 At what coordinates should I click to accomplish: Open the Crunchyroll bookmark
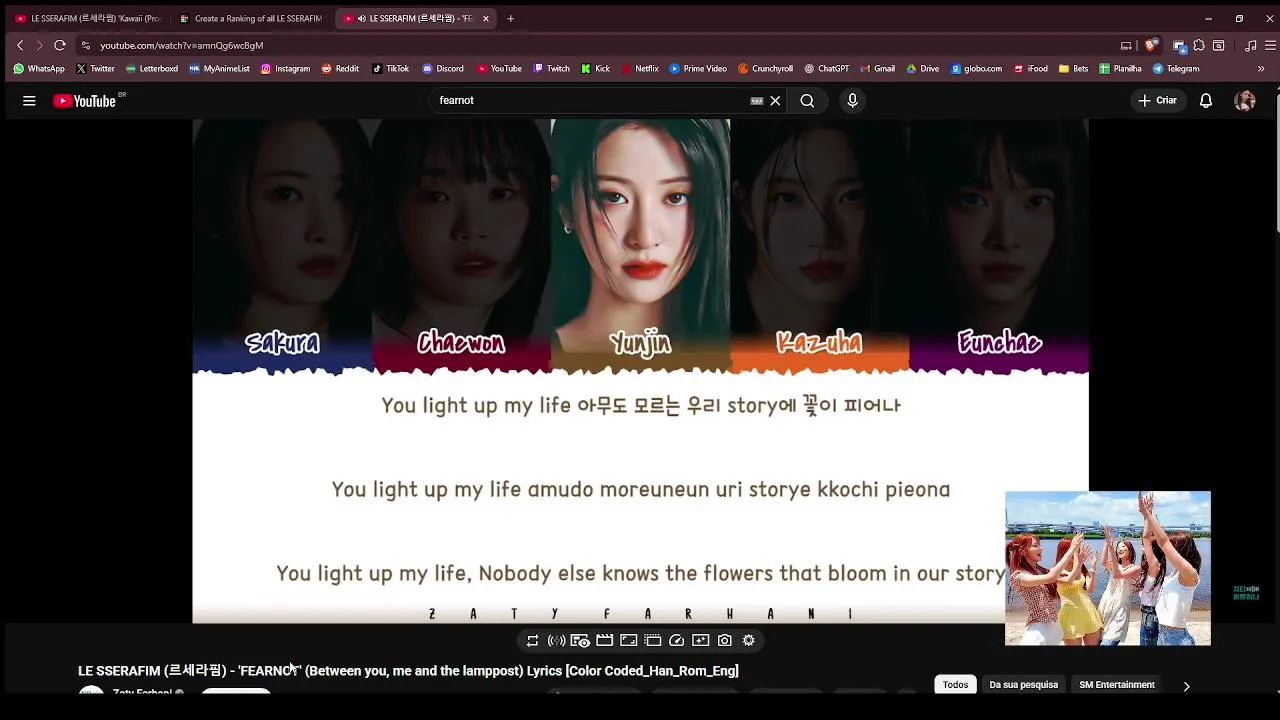tap(765, 69)
